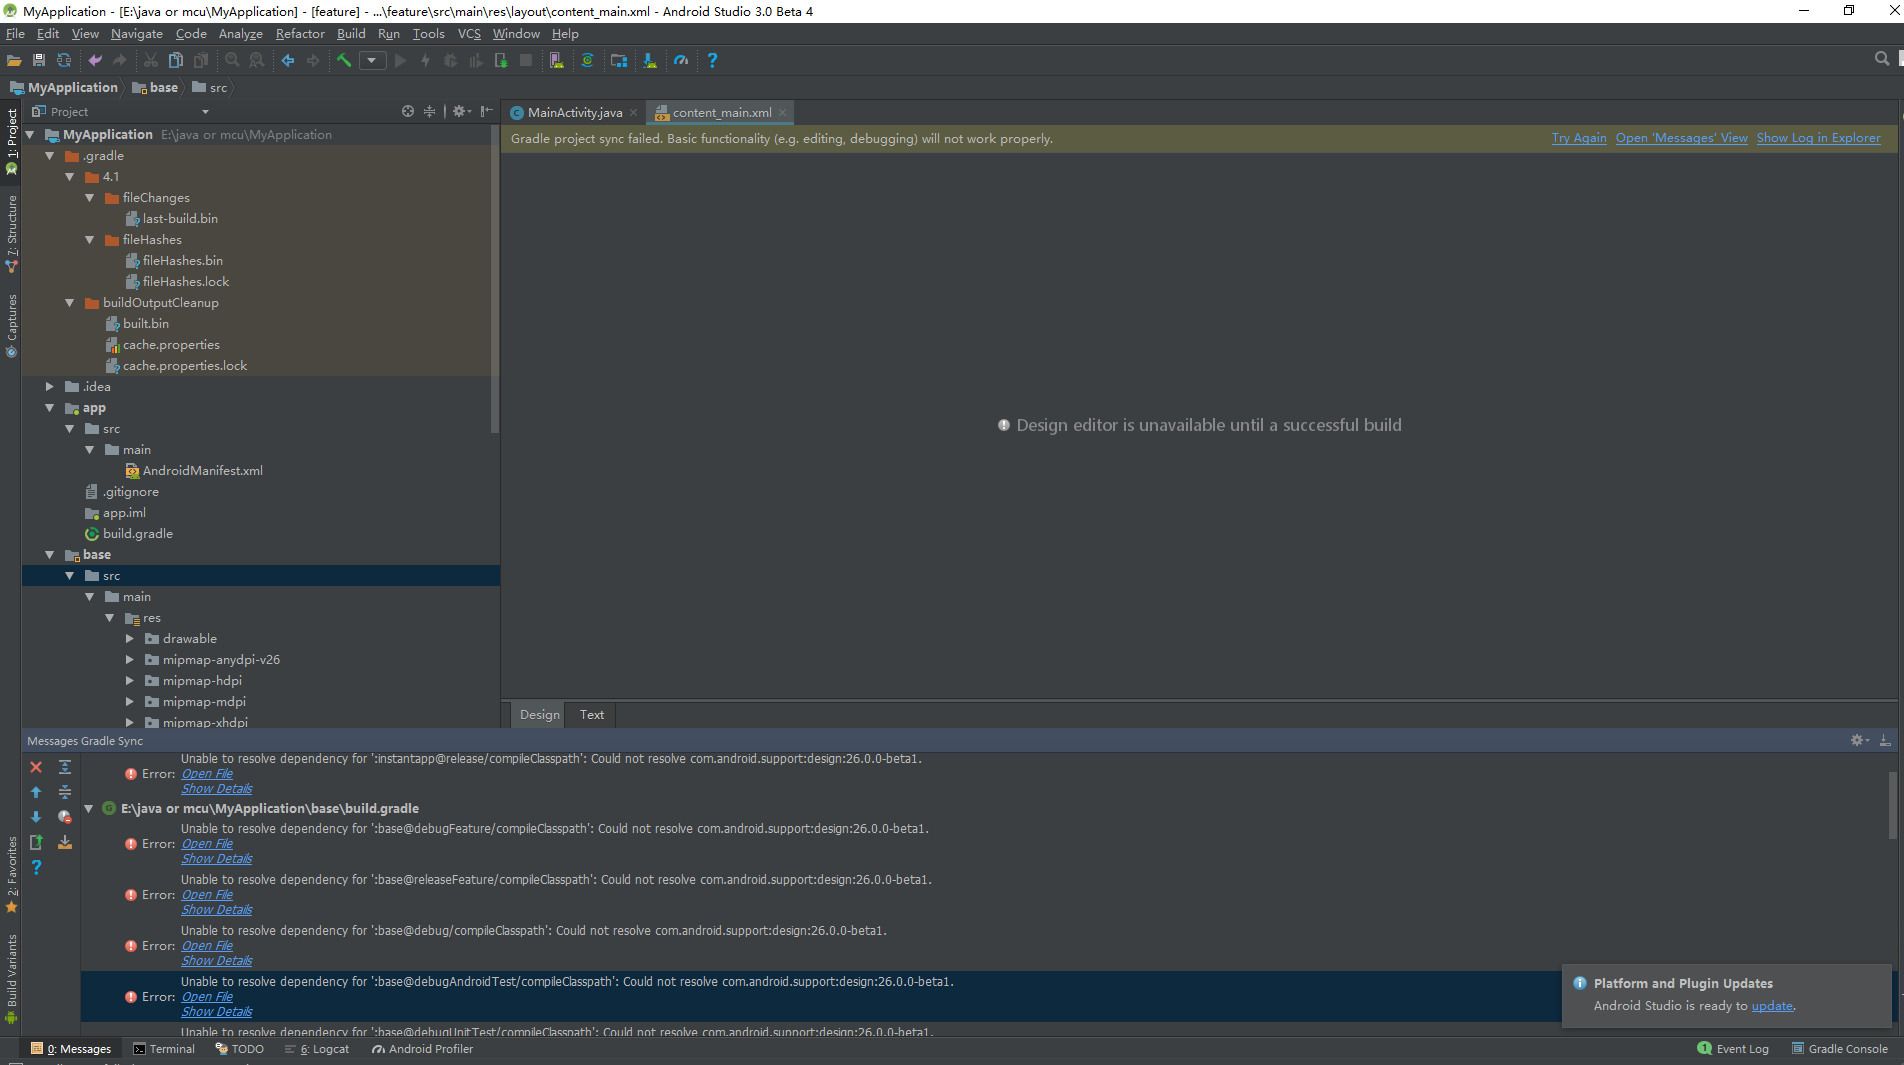The height and width of the screenshot is (1065, 1904).
Task: Collapse base\build.gradle message group
Action: point(89,808)
